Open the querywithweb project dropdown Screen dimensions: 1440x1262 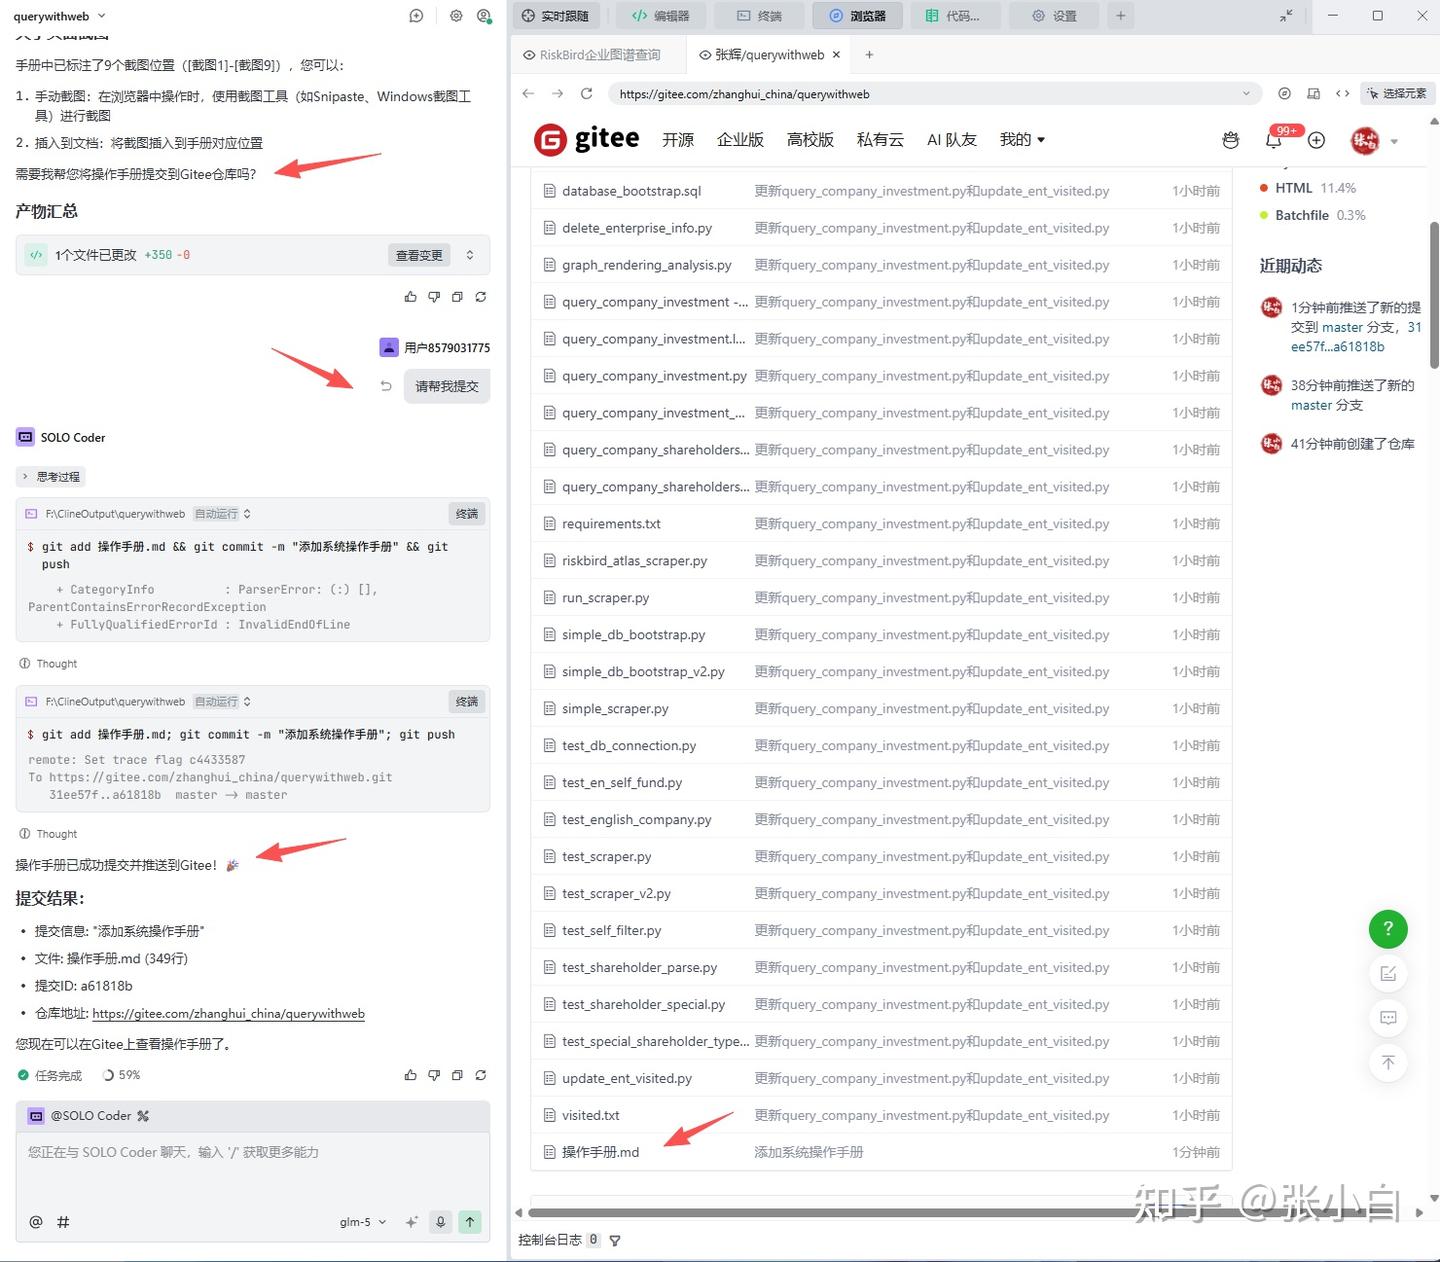click(x=59, y=16)
